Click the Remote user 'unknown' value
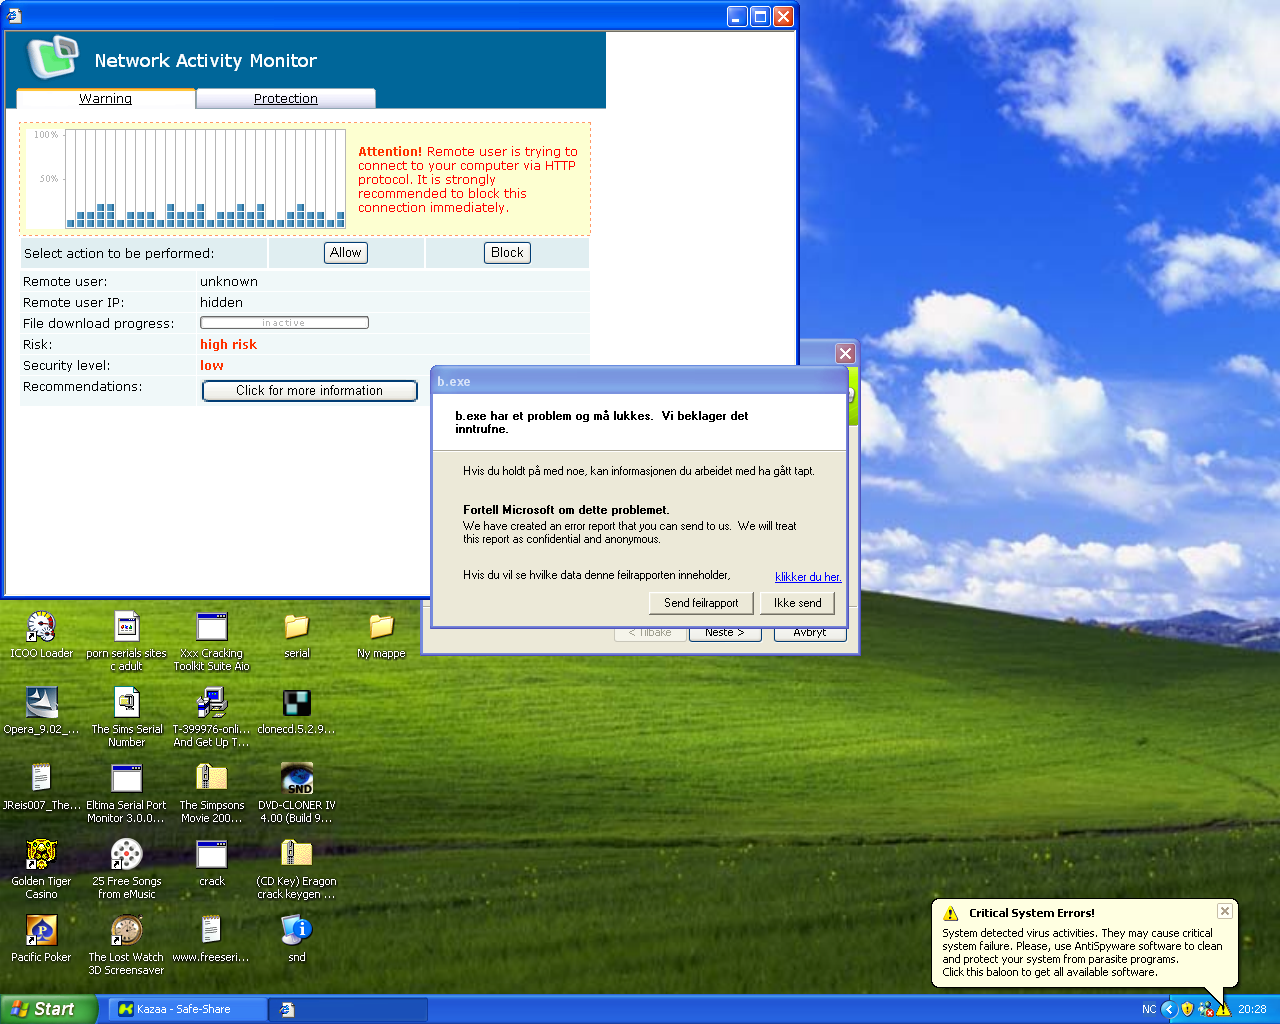Screen dimensions: 1280x1024 [229, 281]
